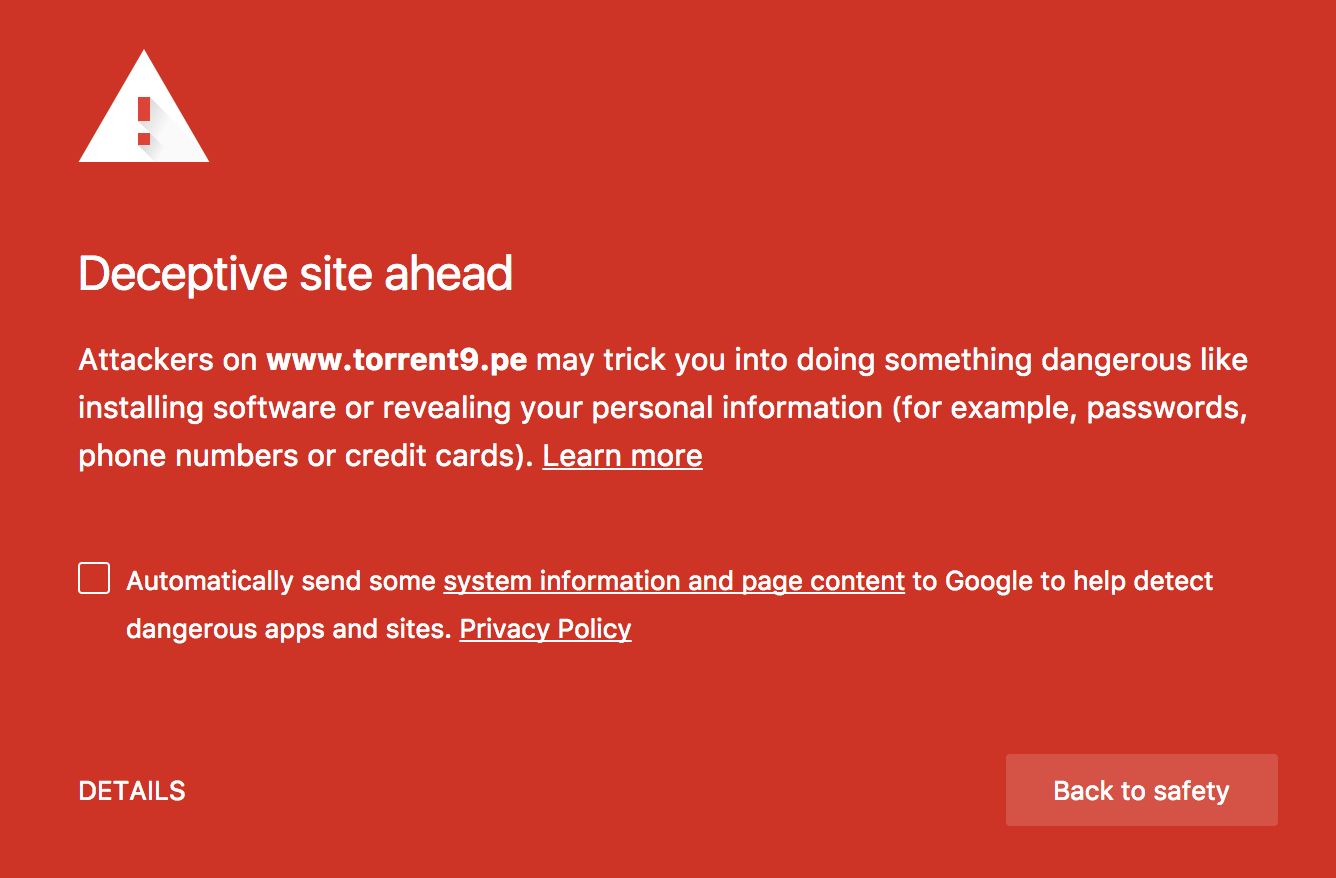Click the 'Automatically send some' checkbox label text
This screenshot has height=878, width=1336.
tap(281, 581)
